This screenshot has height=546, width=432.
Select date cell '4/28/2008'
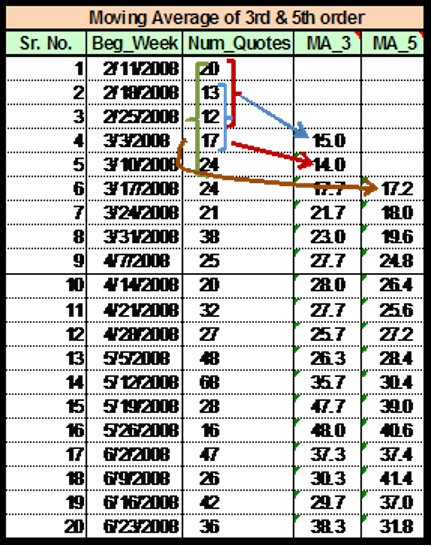pos(134,334)
